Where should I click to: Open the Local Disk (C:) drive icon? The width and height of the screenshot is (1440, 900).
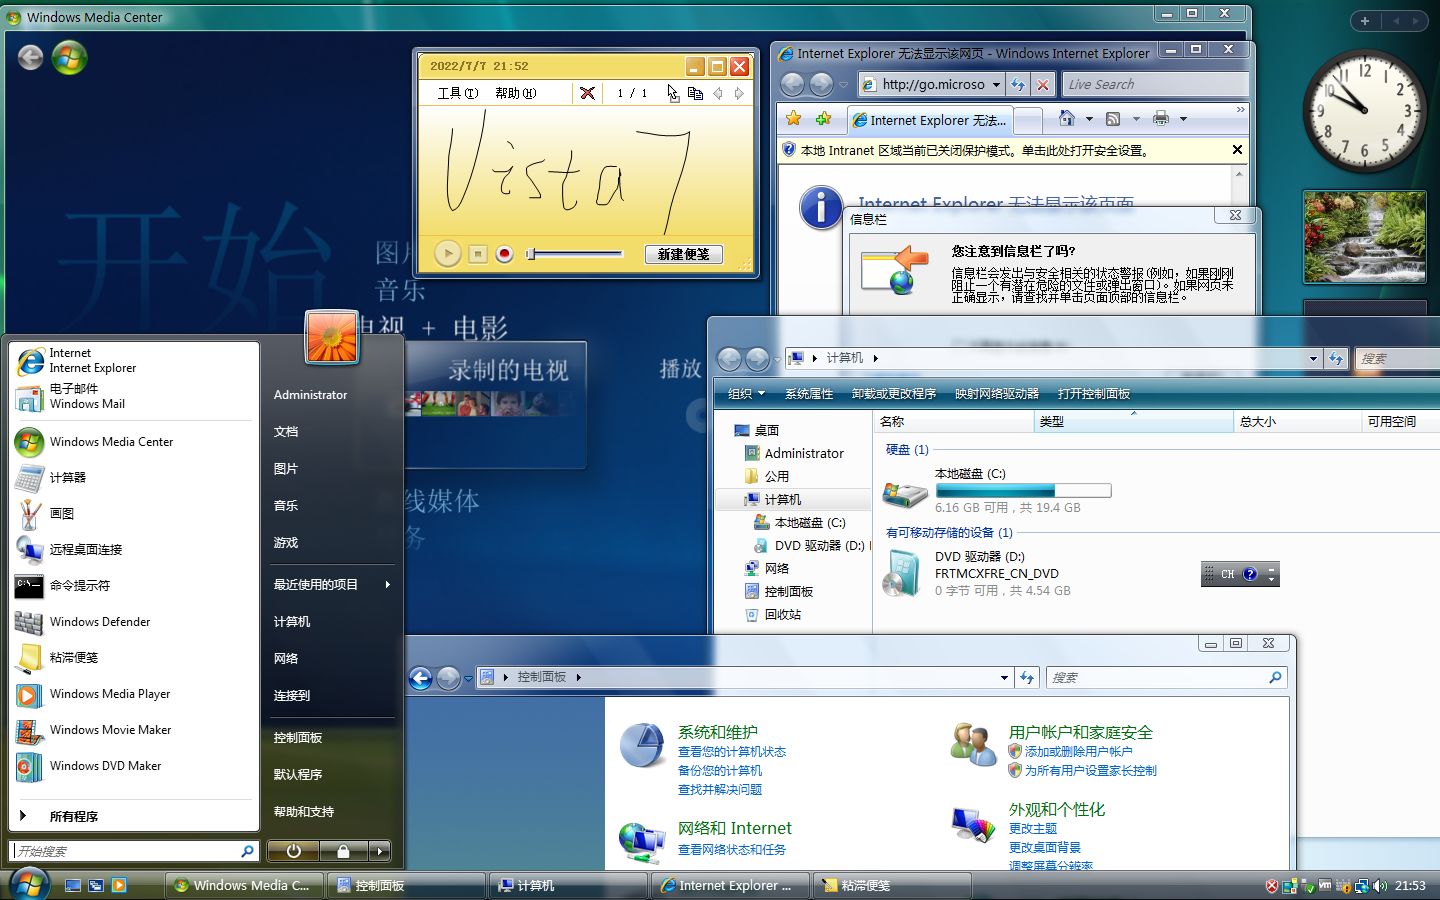point(905,493)
